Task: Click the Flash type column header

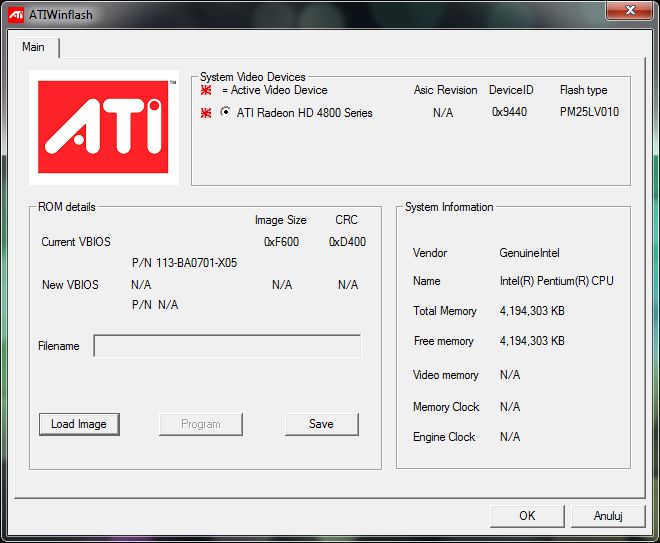Action: [583, 90]
